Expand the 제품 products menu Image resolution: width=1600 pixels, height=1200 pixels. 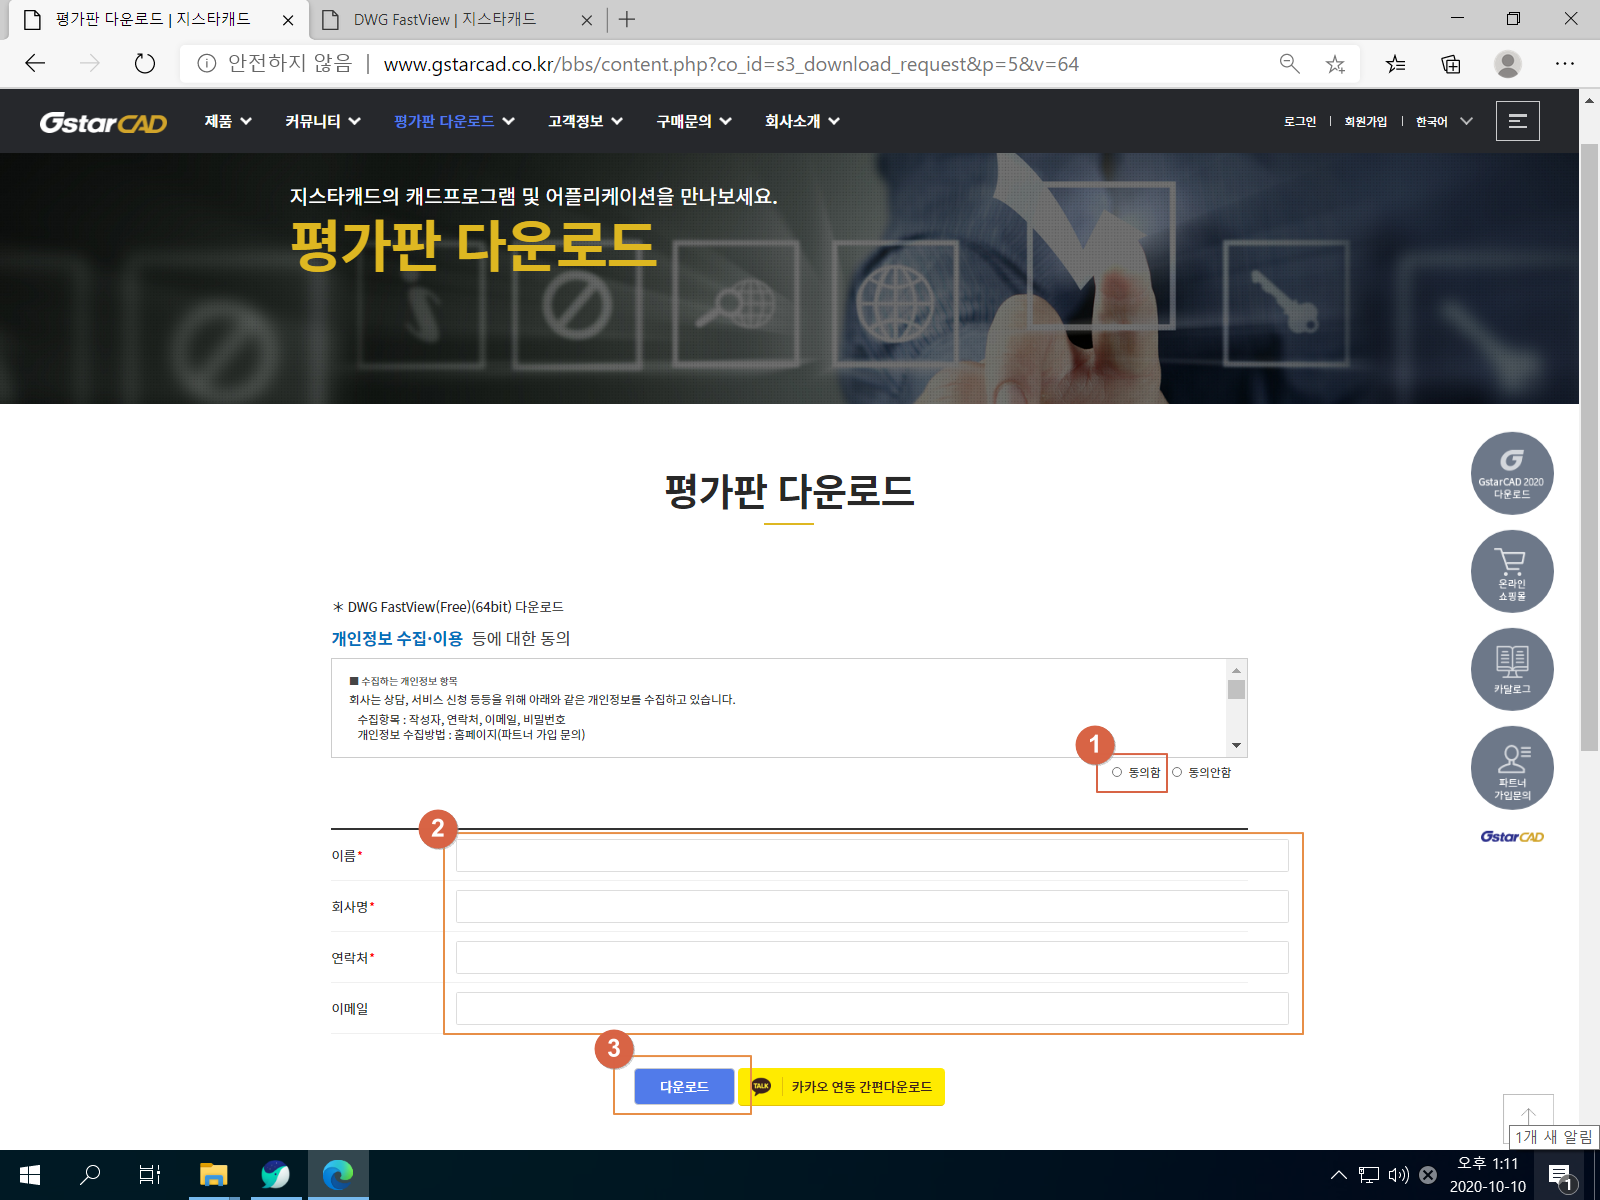click(228, 121)
